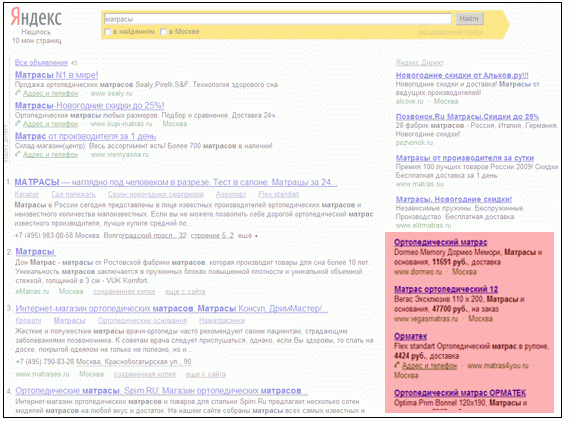Click 'Адрес и телефон' beside www.vremyasna.ru

pyautogui.click(x=50, y=155)
